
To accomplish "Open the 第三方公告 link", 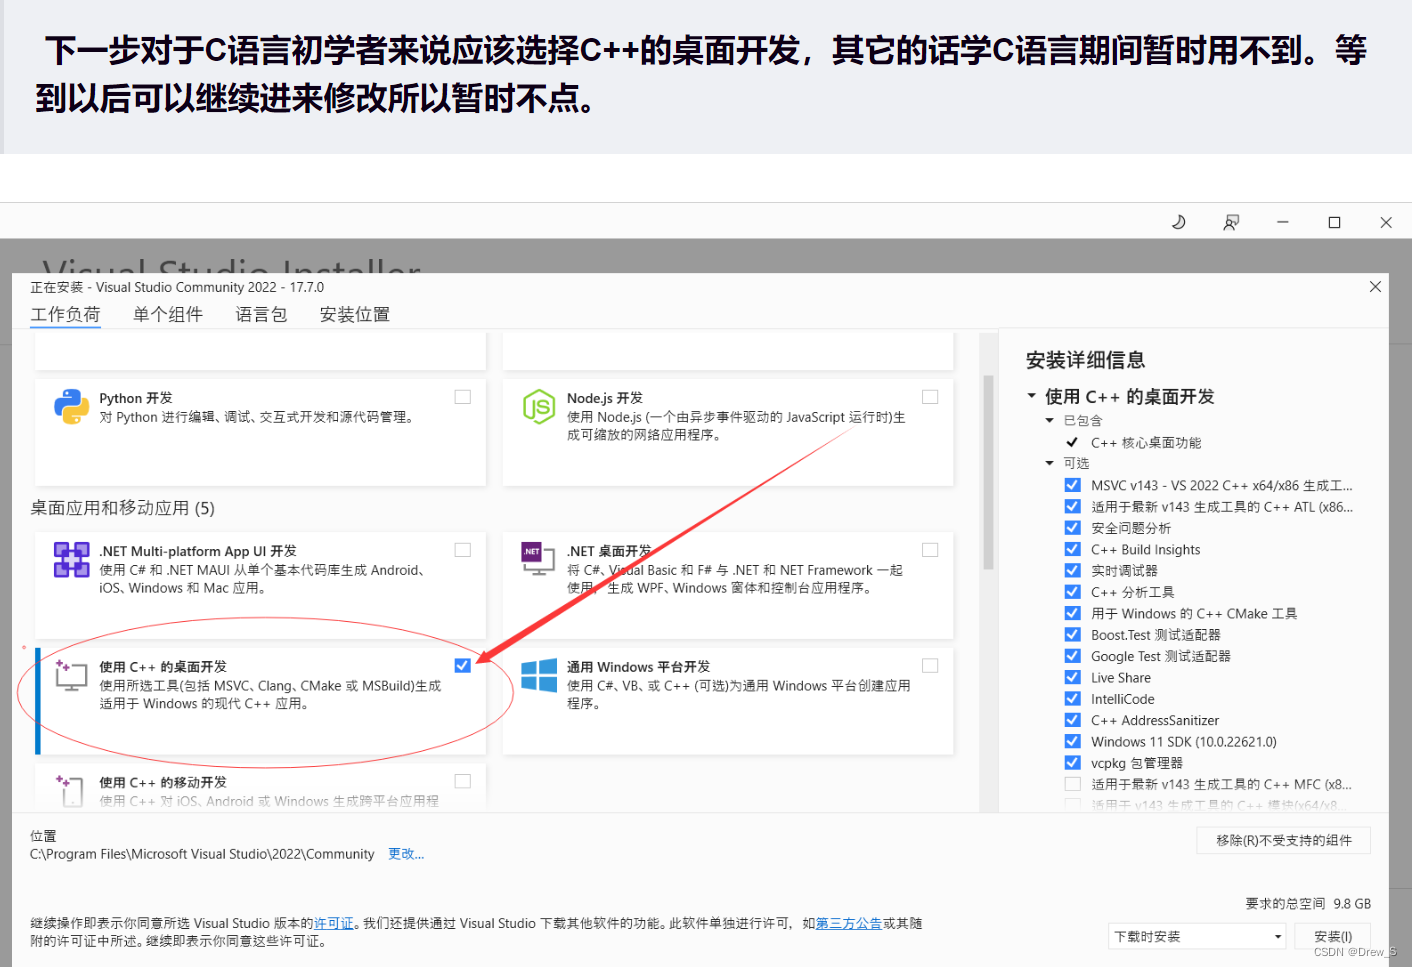I will 849,923.
